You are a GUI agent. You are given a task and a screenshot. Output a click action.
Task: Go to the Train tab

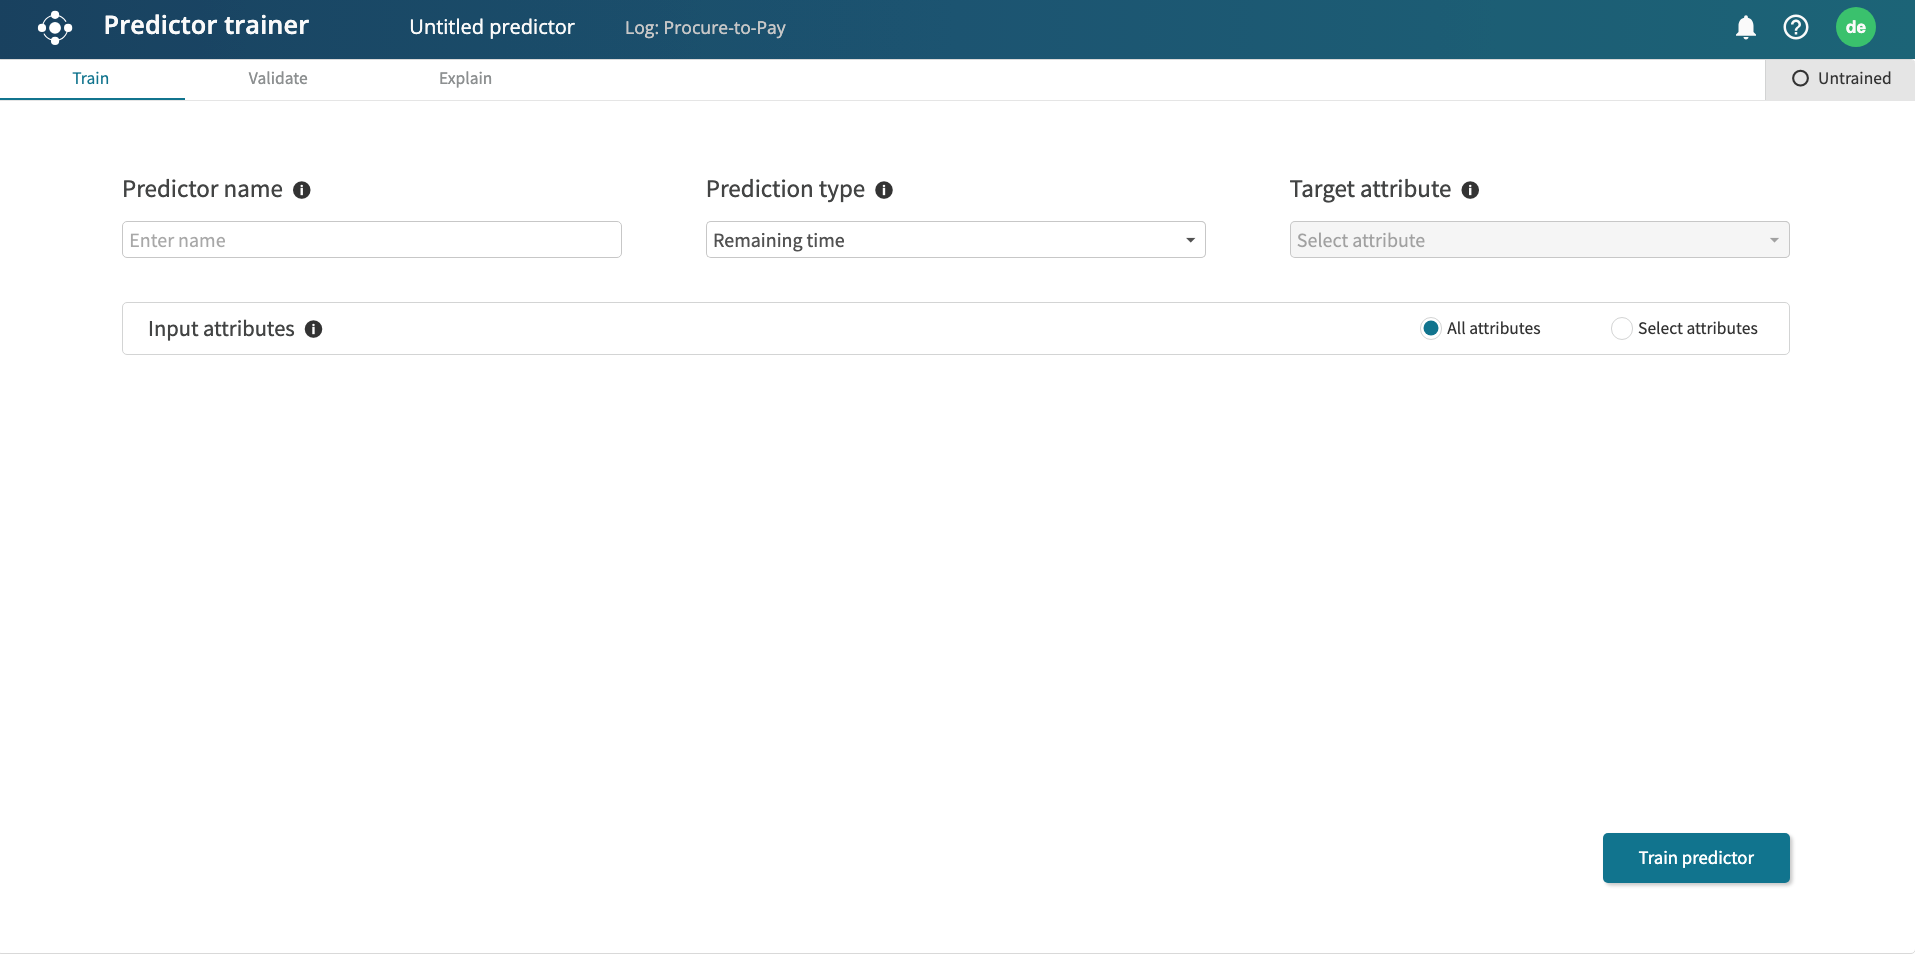pyautogui.click(x=91, y=78)
